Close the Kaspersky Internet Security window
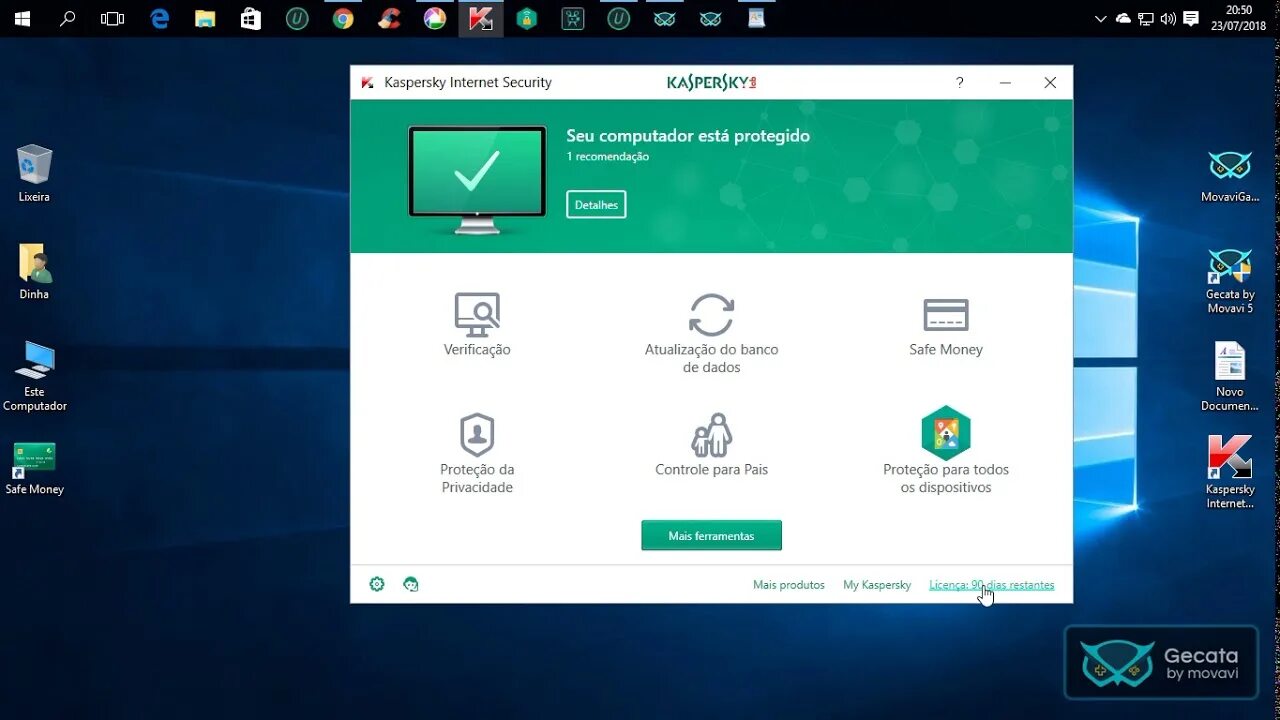 point(1050,83)
